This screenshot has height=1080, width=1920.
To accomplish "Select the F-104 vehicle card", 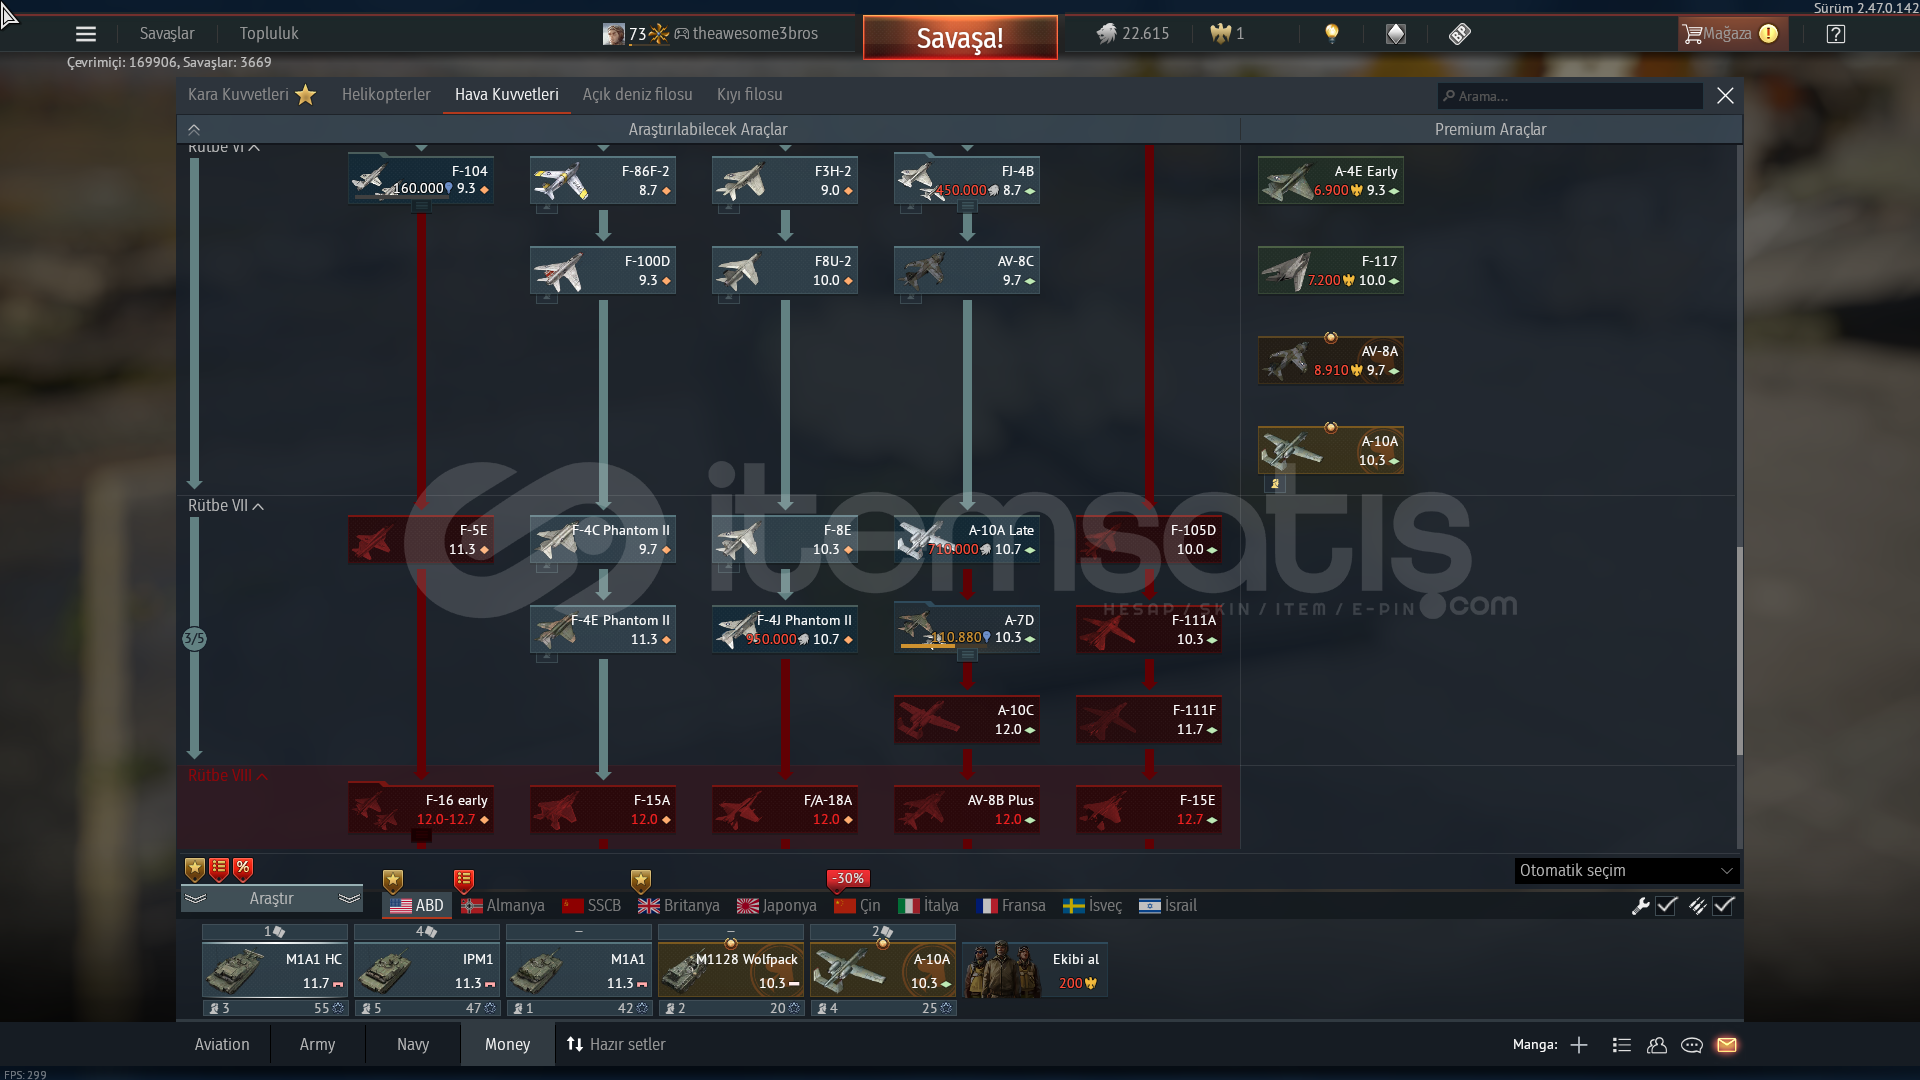I will click(x=421, y=179).
